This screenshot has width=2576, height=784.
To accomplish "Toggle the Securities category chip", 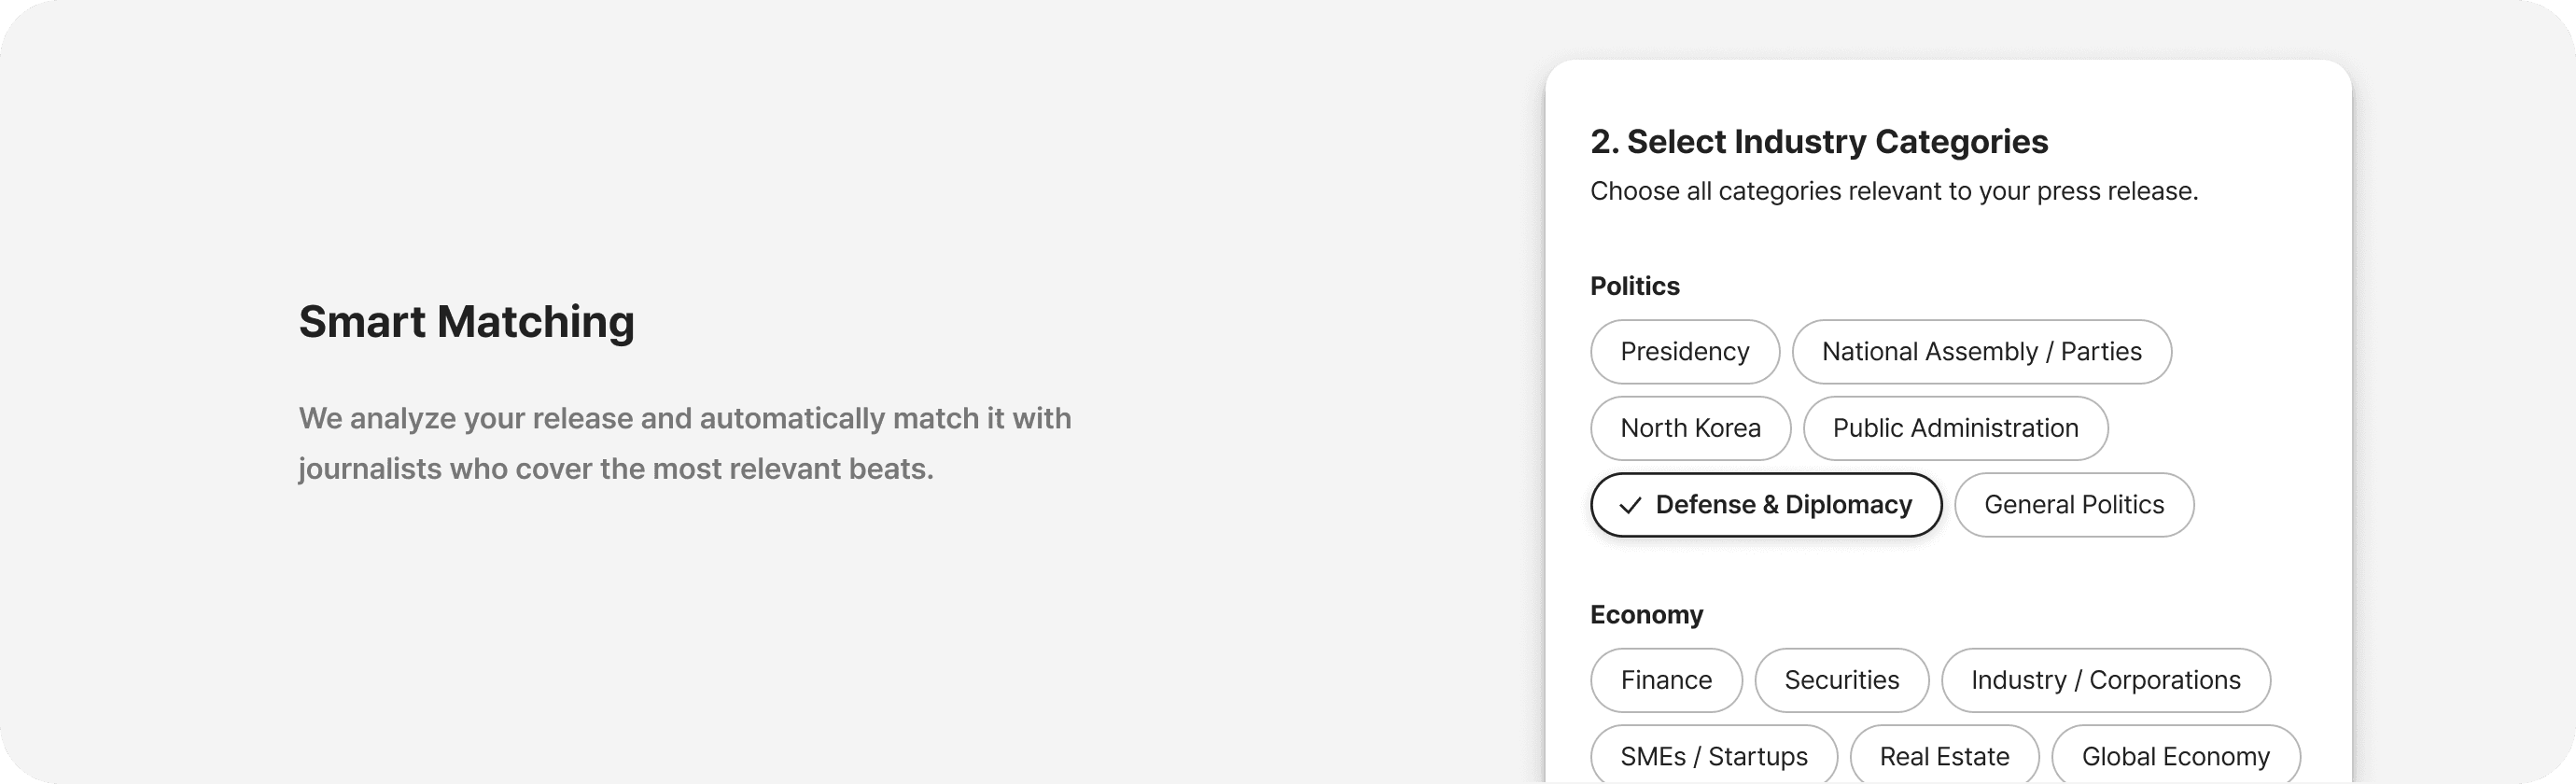I will [1841, 680].
